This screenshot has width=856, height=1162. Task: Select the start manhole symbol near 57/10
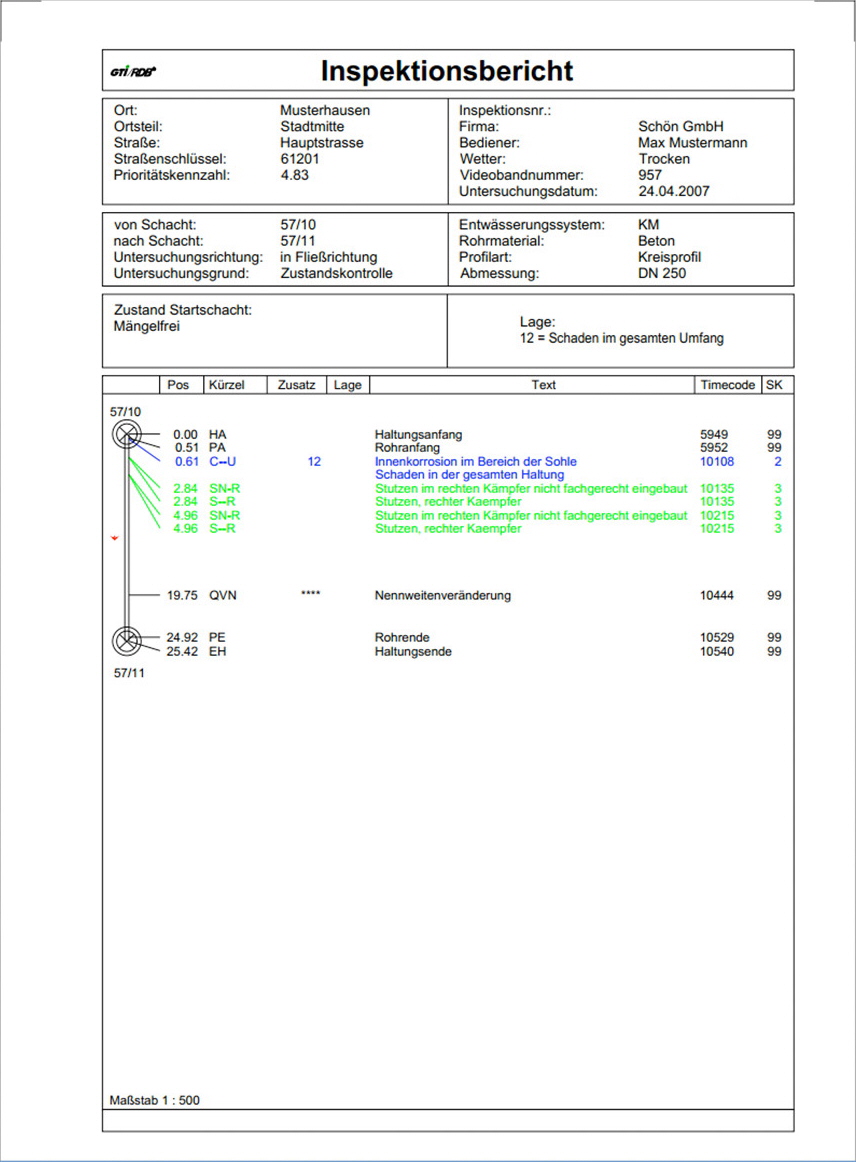[x=127, y=432]
